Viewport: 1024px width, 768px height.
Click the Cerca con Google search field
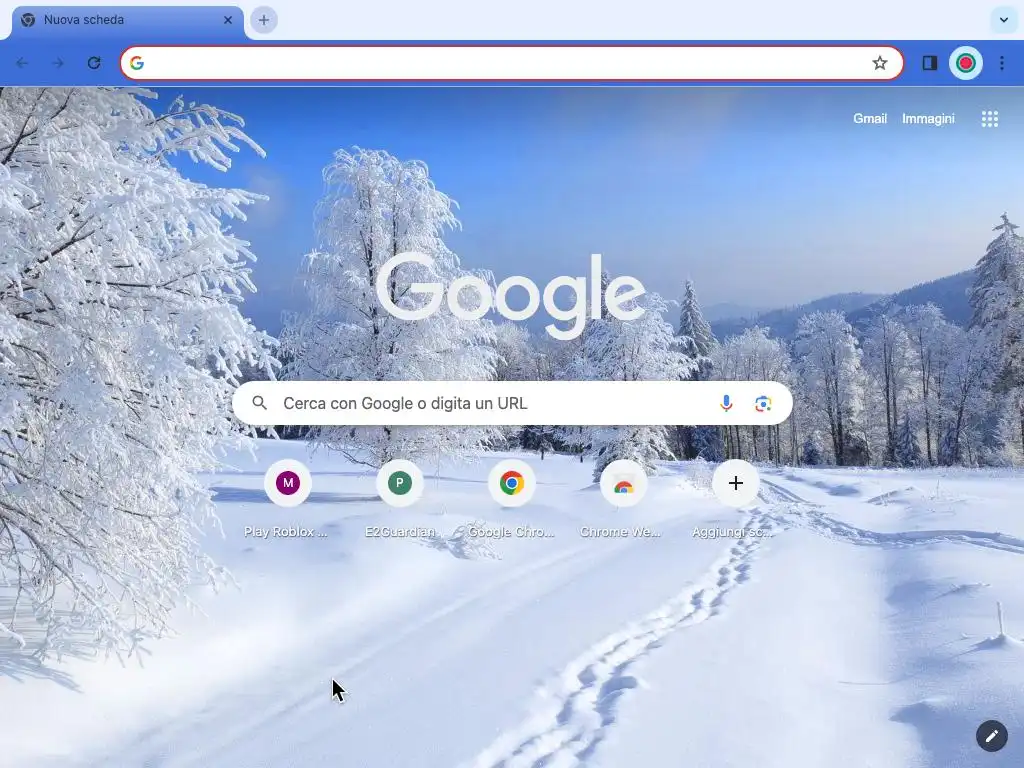point(512,403)
